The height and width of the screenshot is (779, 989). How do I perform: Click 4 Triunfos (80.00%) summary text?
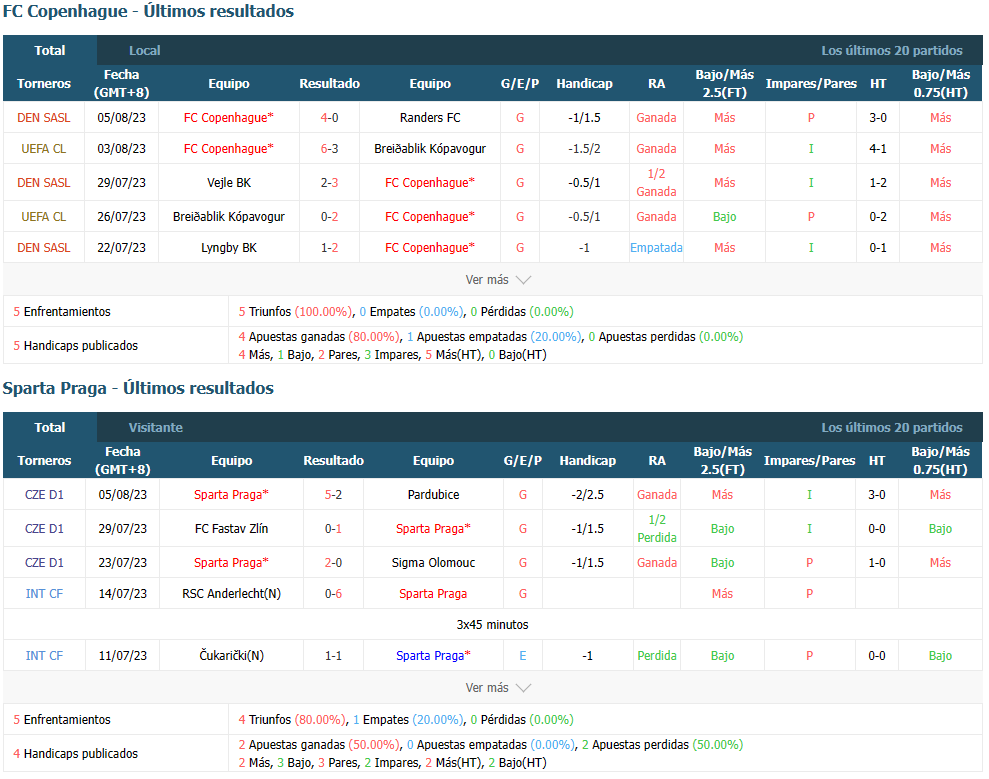tap(292, 720)
